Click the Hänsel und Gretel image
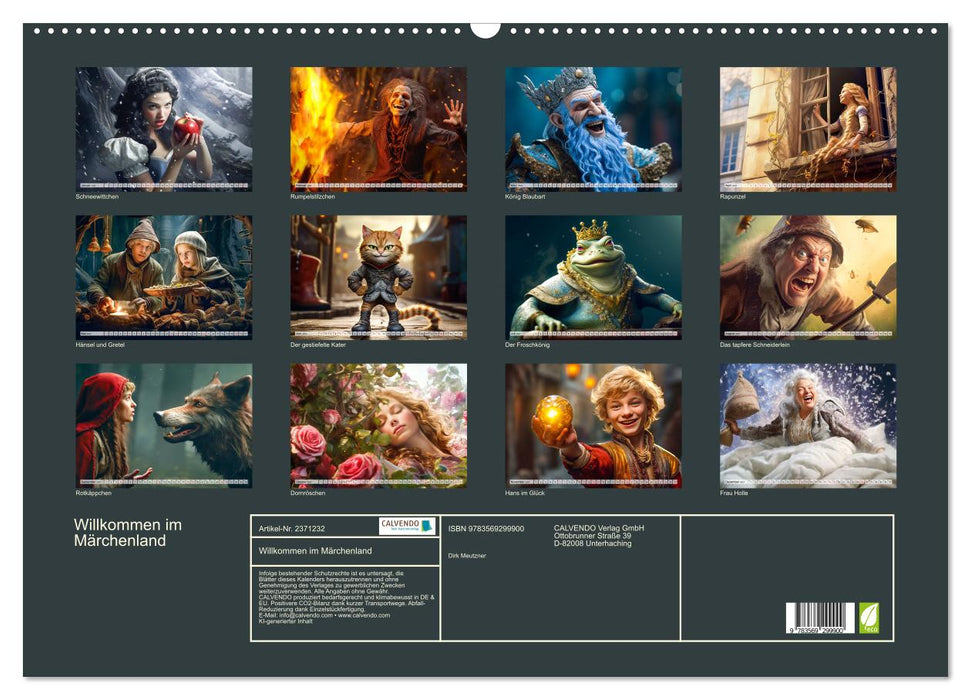The width and height of the screenshot is (971, 700). click(x=164, y=277)
